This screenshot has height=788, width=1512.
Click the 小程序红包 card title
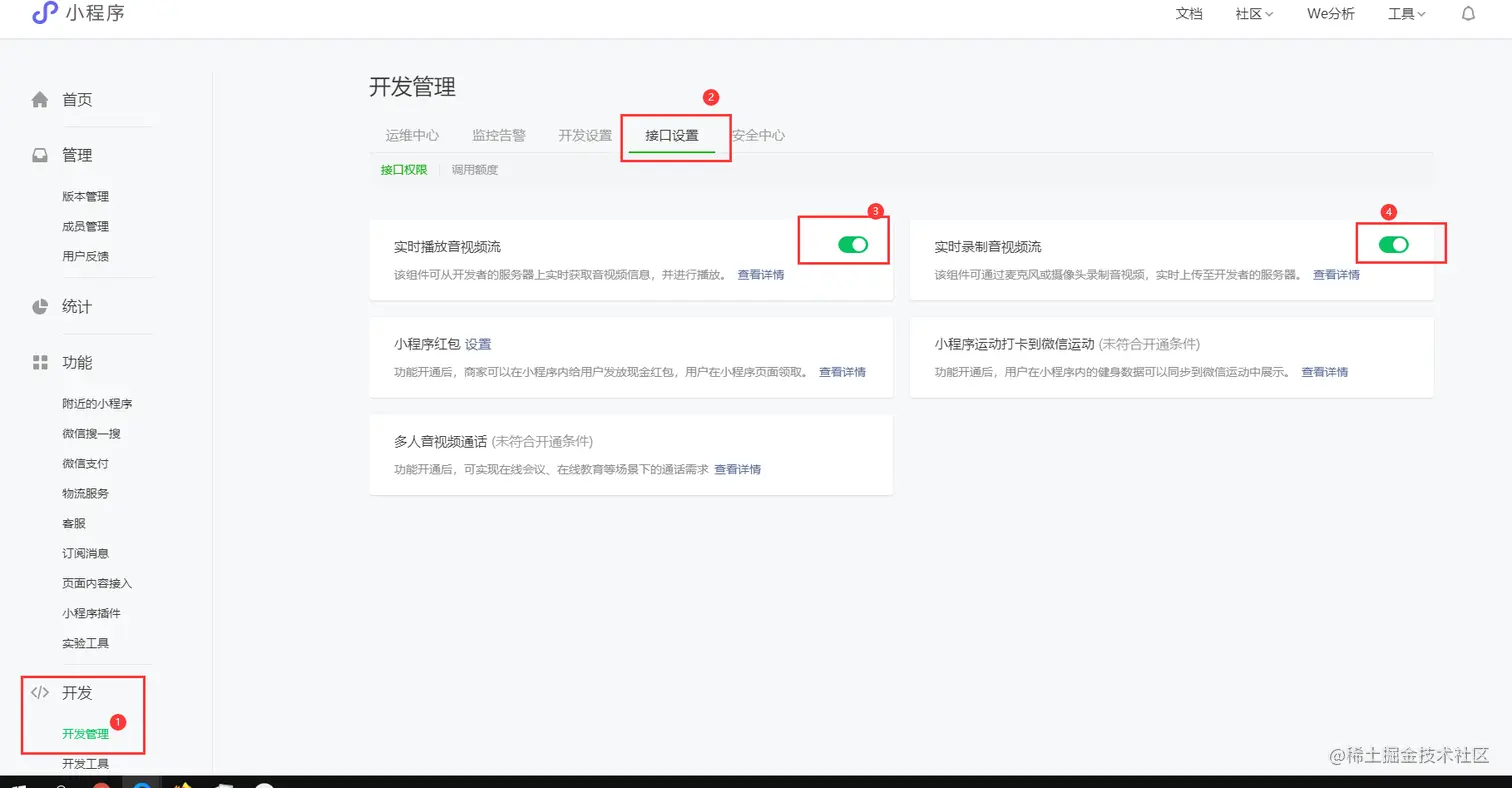pos(427,344)
